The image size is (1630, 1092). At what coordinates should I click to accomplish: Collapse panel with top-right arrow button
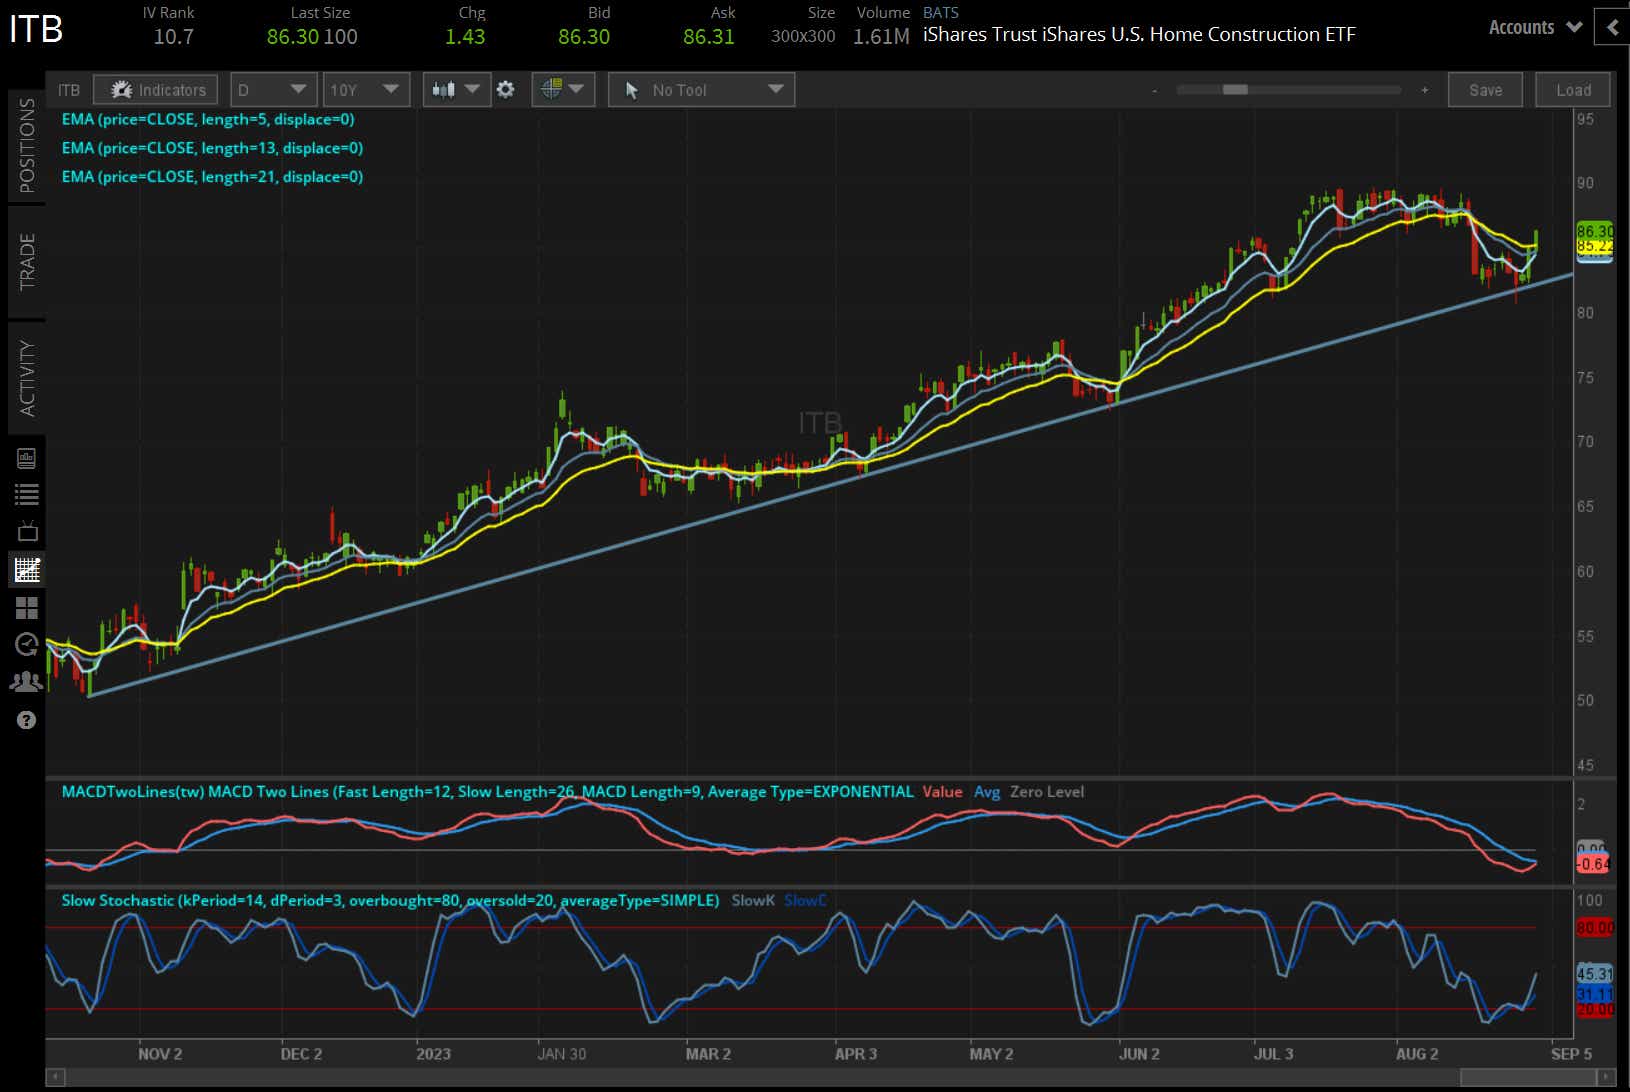pyautogui.click(x=1612, y=27)
